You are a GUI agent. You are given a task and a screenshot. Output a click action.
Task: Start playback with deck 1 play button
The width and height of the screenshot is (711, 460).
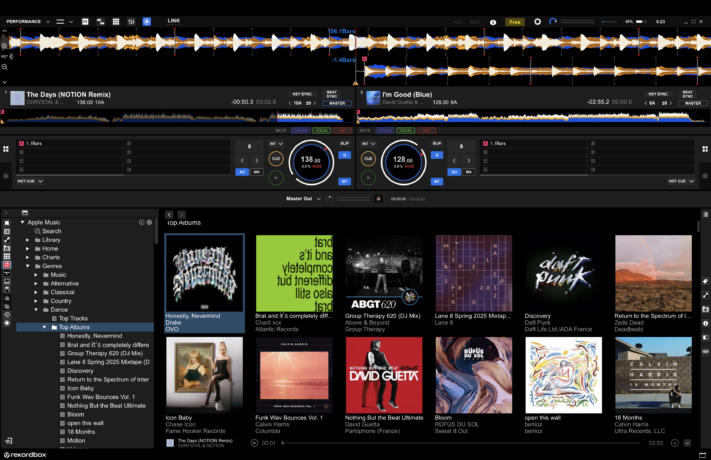click(x=276, y=178)
